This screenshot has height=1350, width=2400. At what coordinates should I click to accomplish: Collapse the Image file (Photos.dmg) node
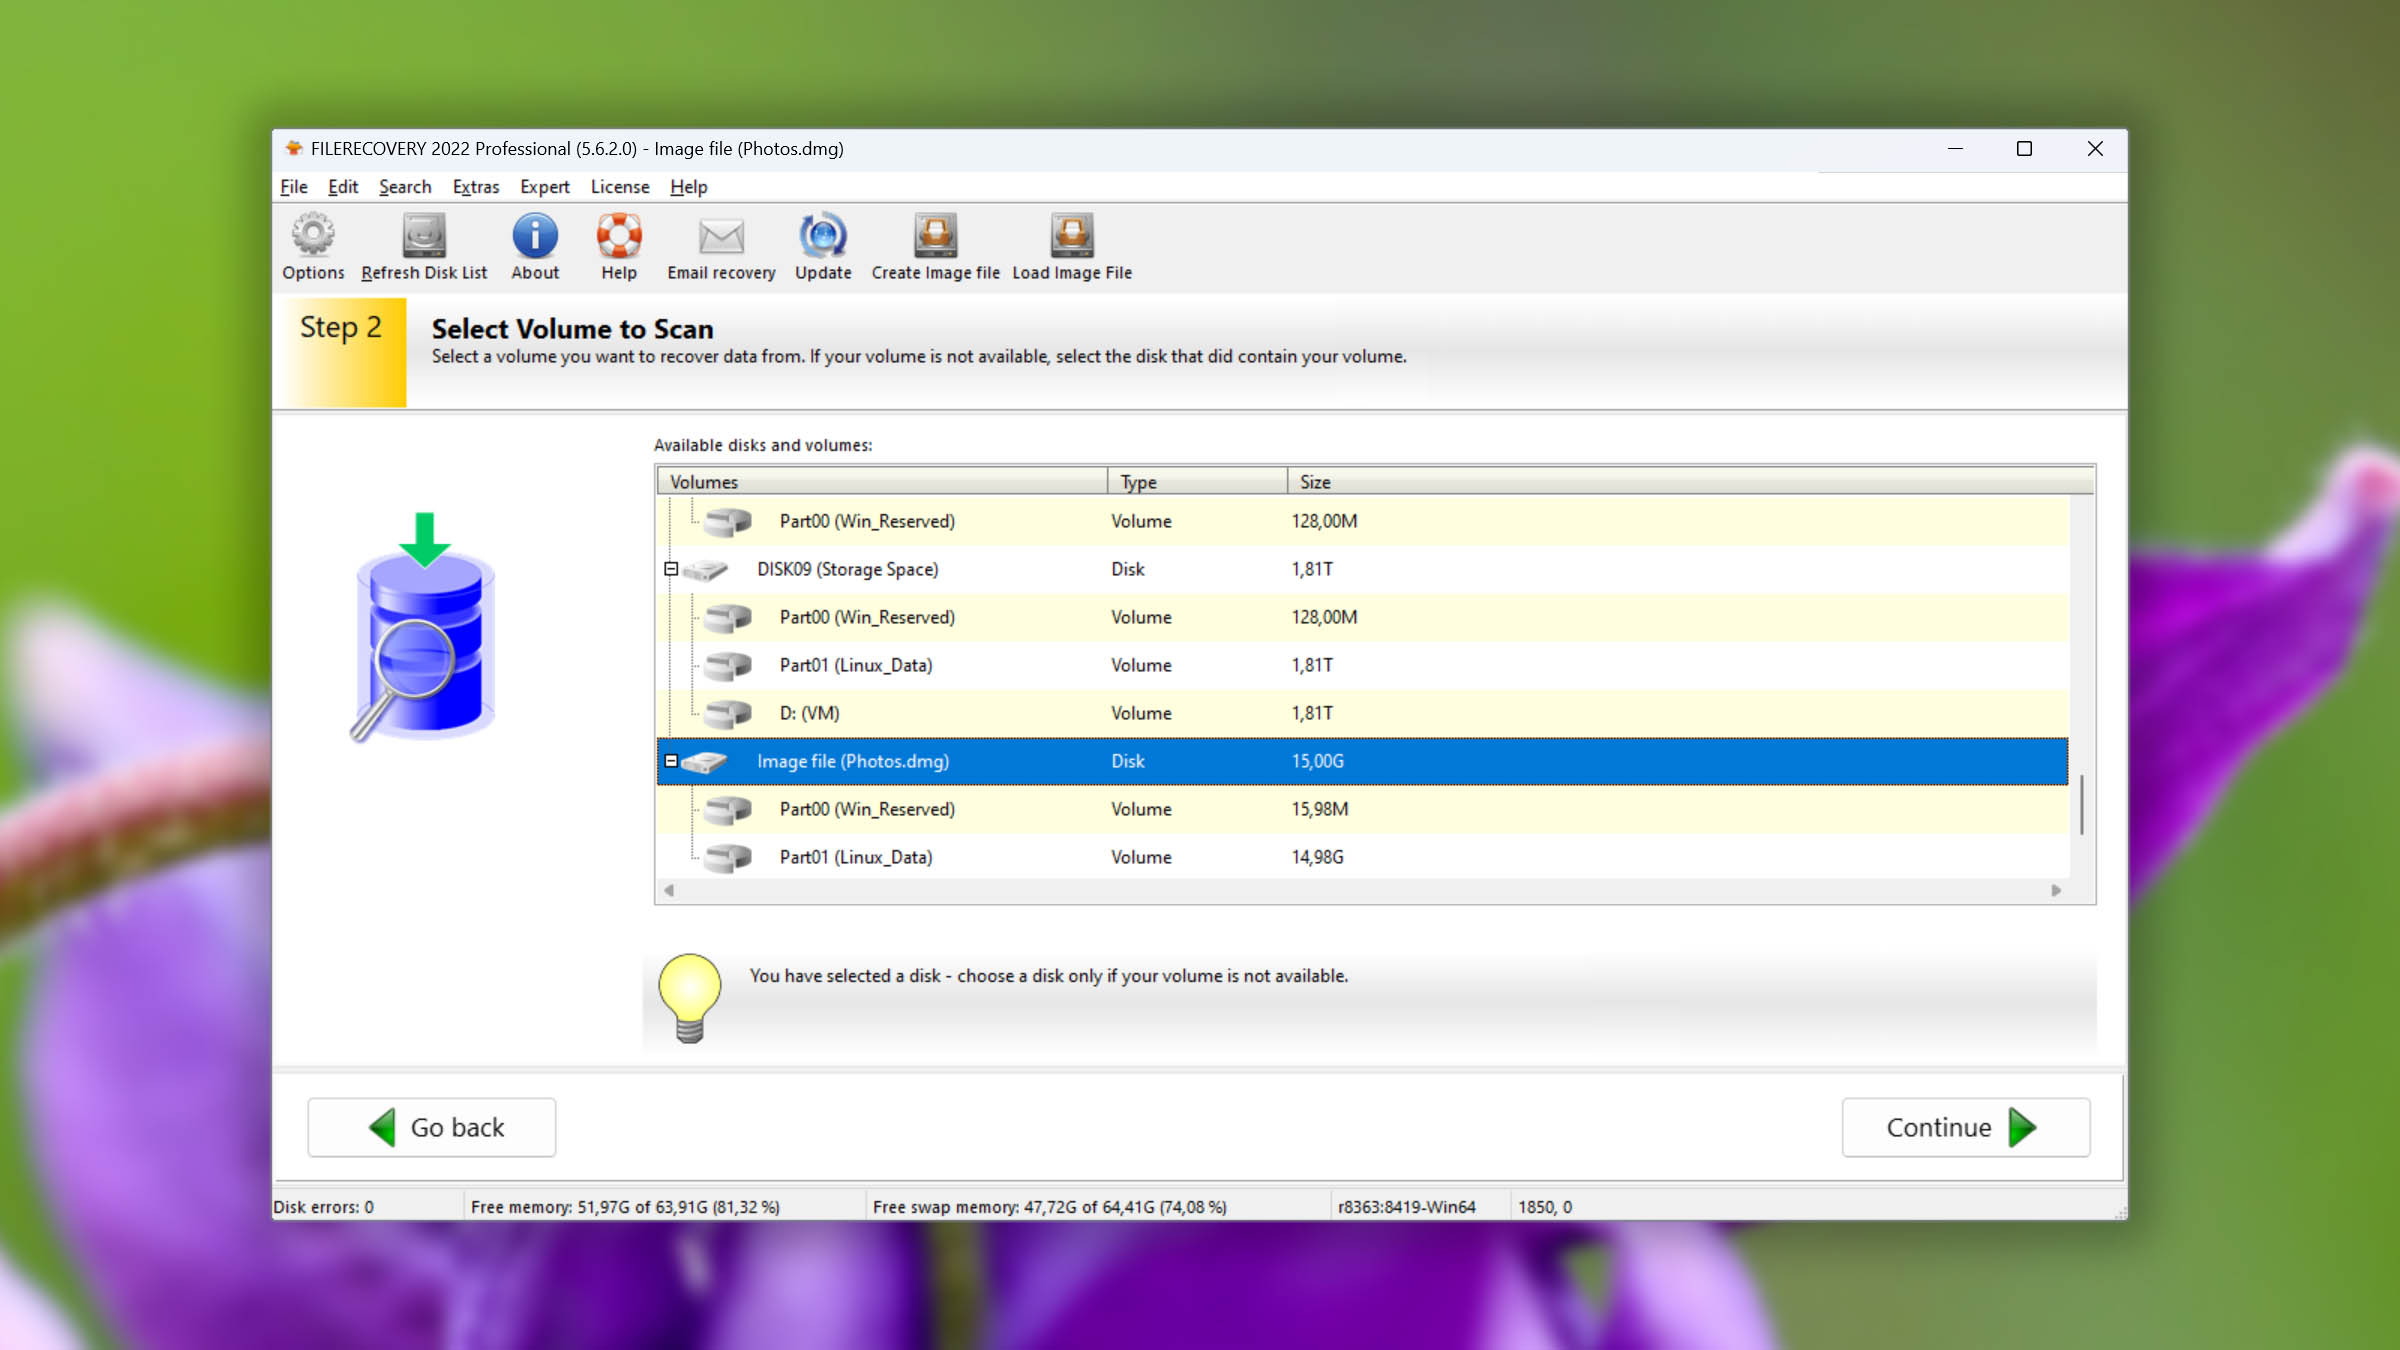[671, 761]
